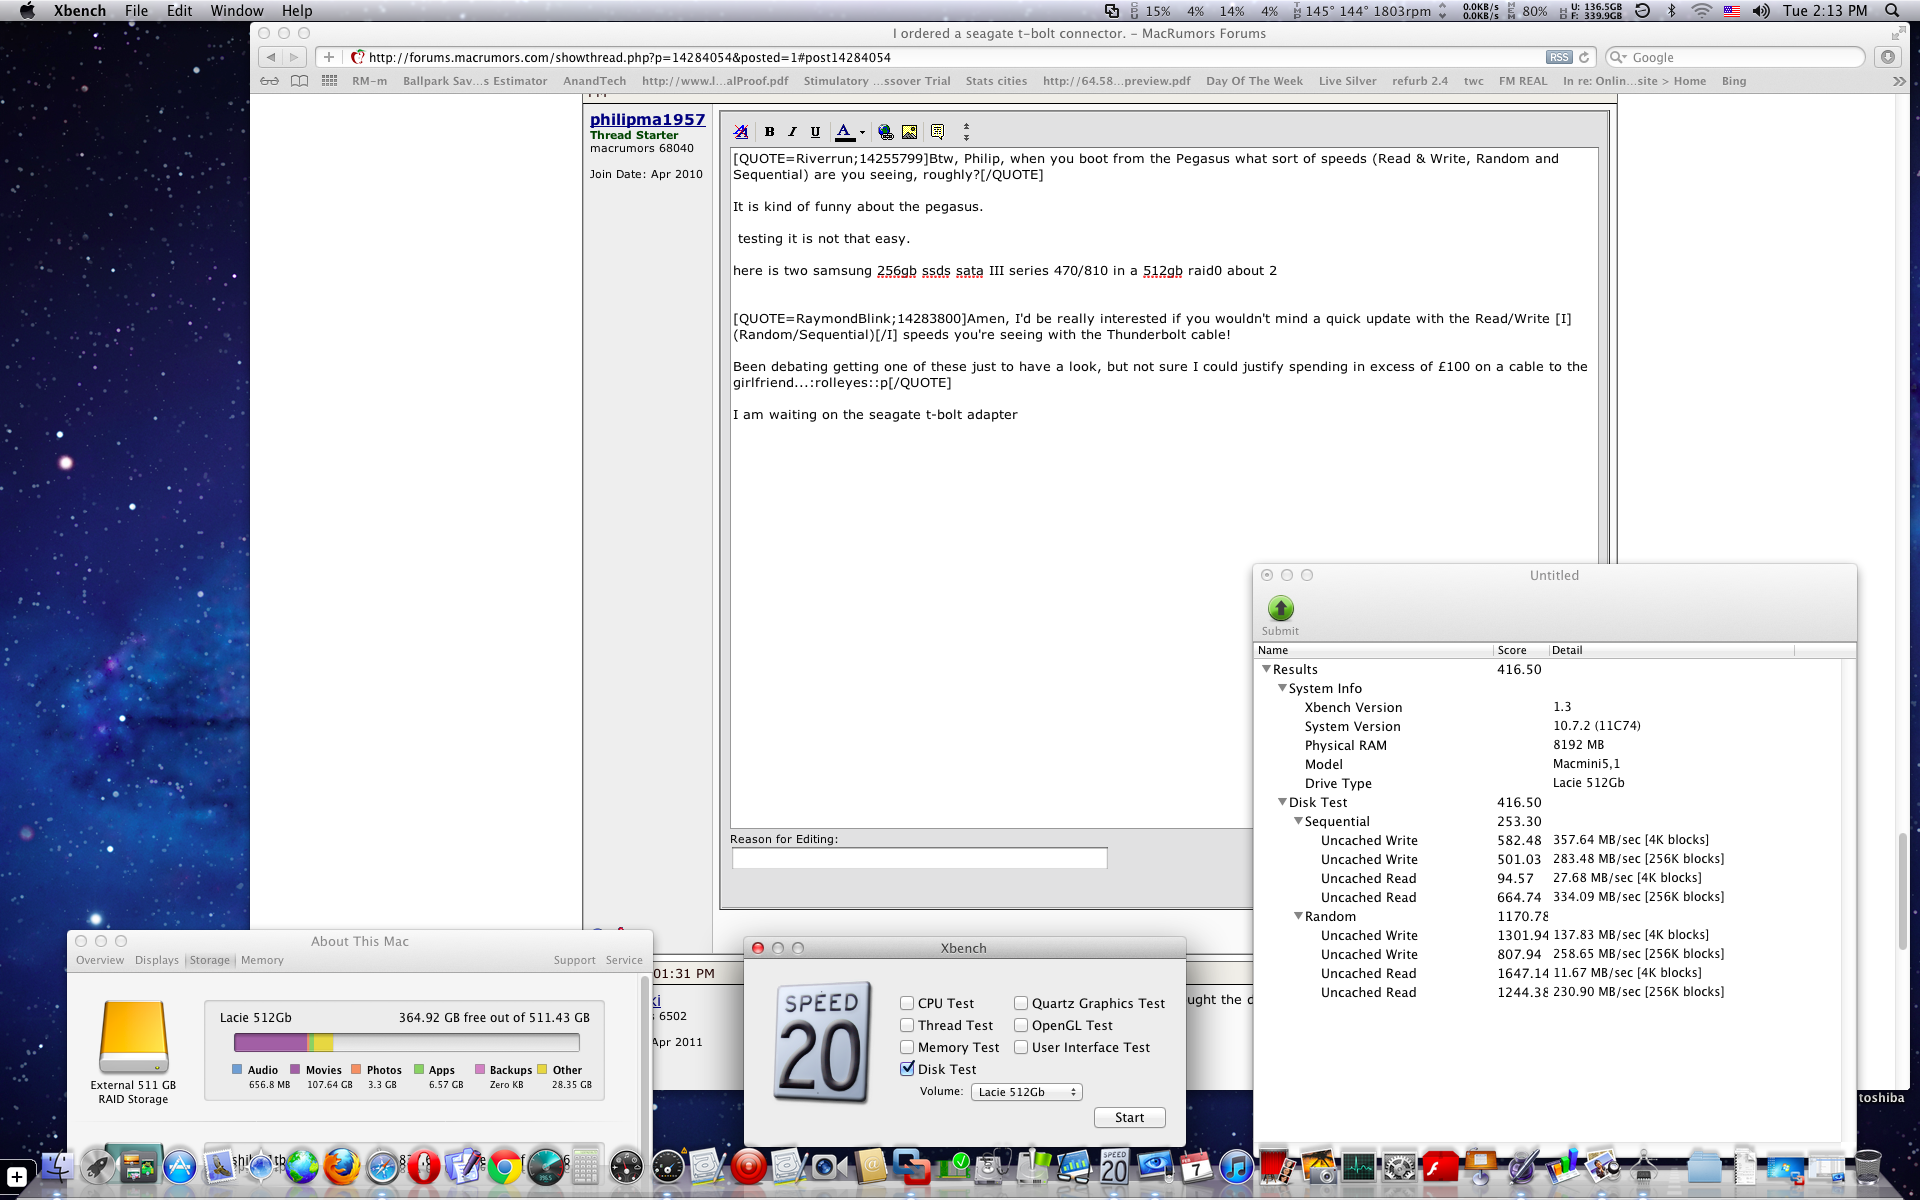Click the Wrap Quote tags icon
The image size is (1920, 1200).
click(x=937, y=132)
